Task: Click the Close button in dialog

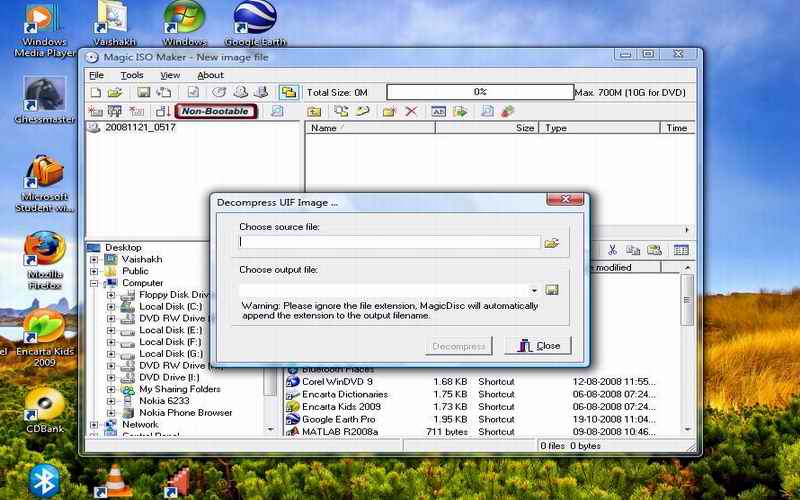Action: 538,346
